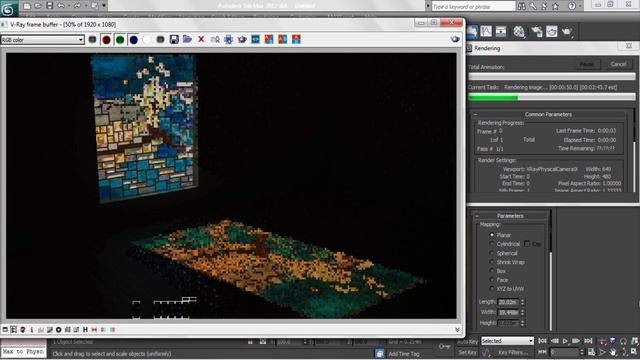
Task: Click the Auto Key button
Action: [x=467, y=342]
